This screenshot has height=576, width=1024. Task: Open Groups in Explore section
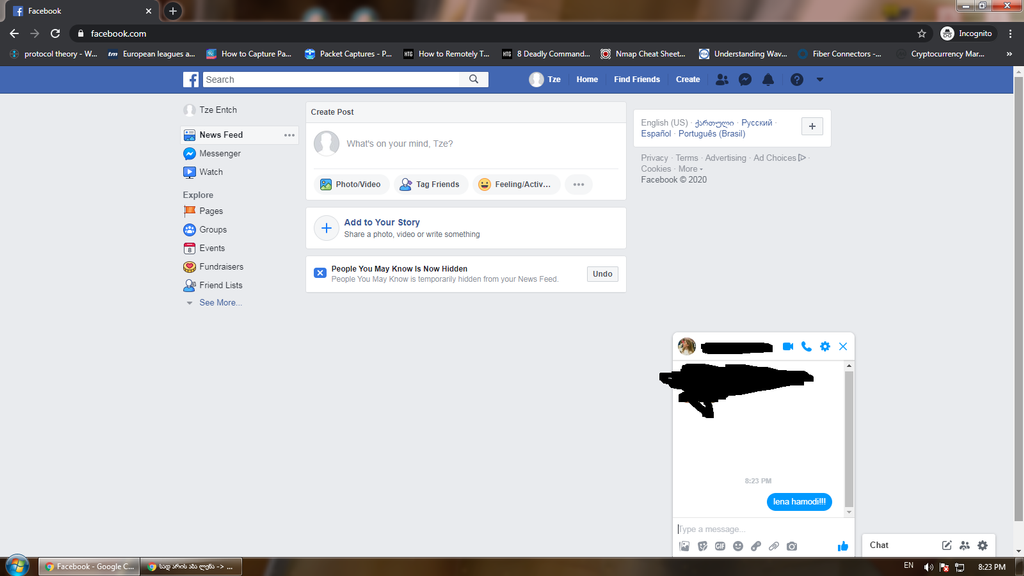(212, 230)
